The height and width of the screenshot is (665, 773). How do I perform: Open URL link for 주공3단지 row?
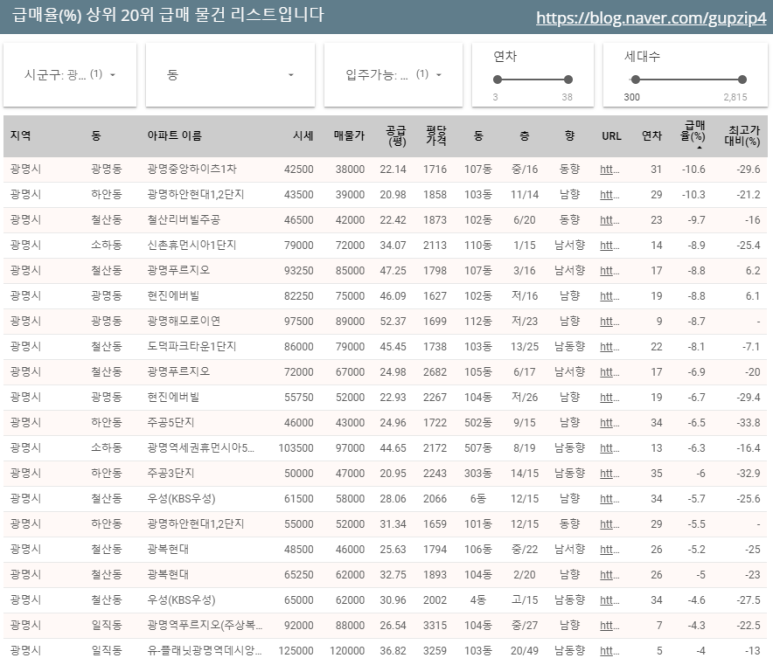pyautogui.click(x=609, y=473)
